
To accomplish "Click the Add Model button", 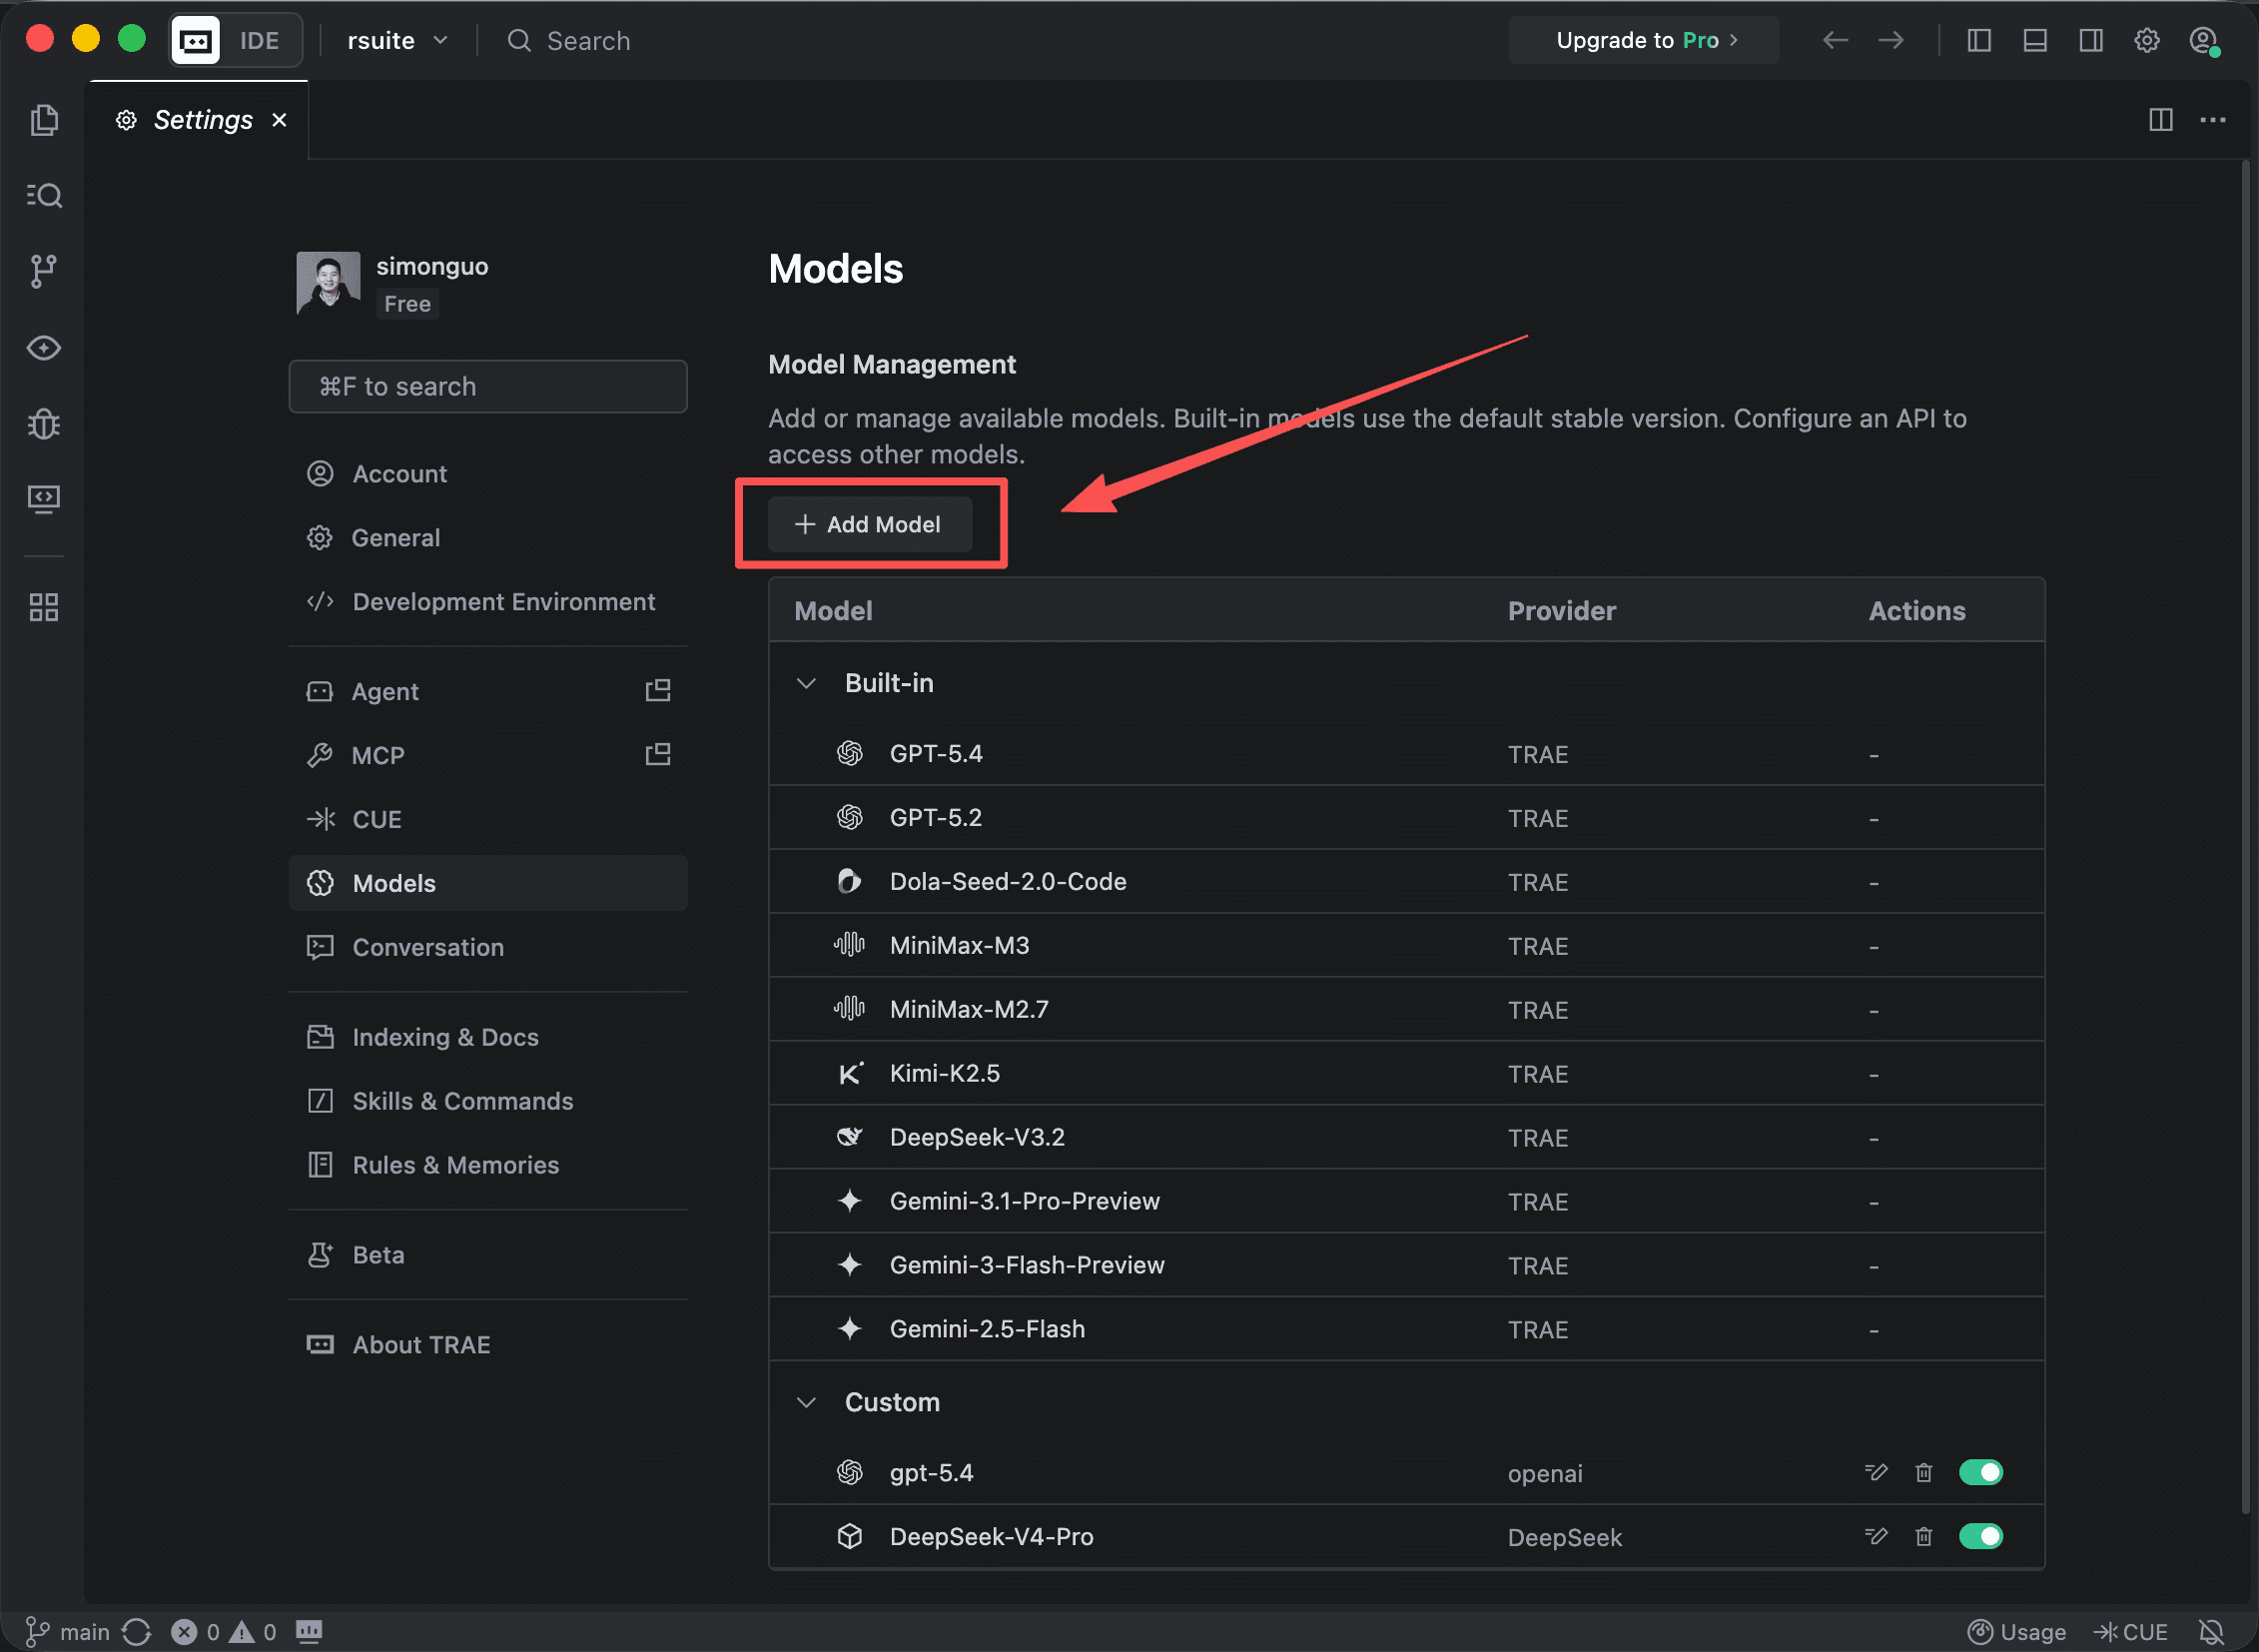I will (869, 524).
